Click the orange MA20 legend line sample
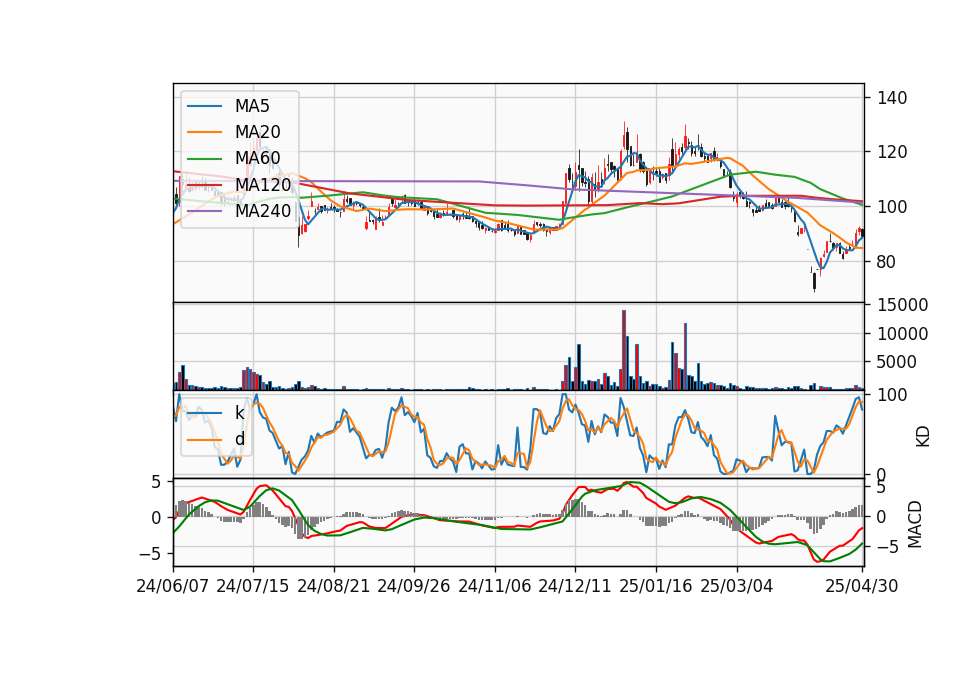Screen dimensions: 960x690 coord(204,132)
